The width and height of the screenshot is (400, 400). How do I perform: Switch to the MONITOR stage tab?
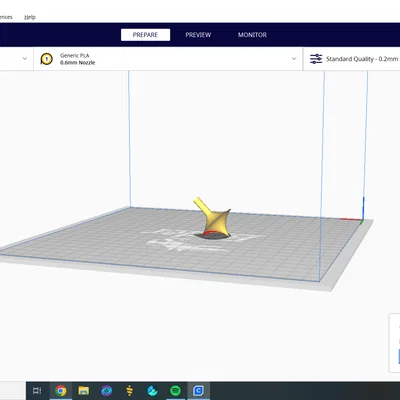pos(252,35)
